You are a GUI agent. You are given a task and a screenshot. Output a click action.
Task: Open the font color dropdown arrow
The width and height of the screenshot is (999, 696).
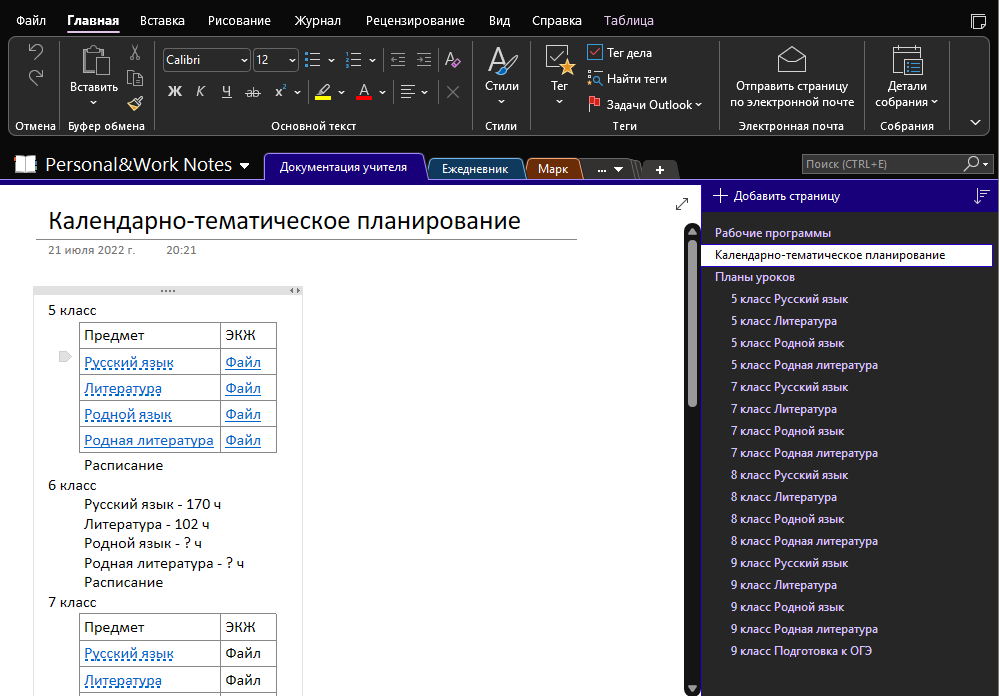pyautogui.click(x=382, y=92)
